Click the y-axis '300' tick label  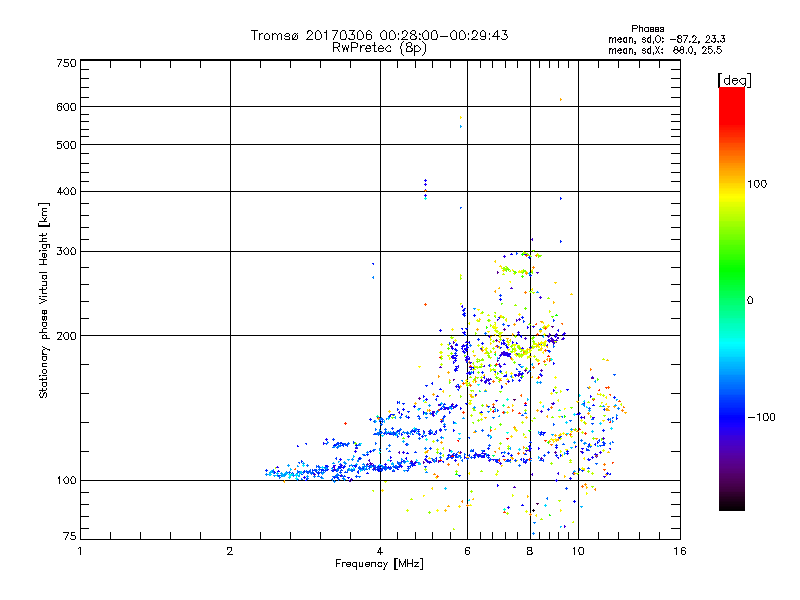click(x=66, y=252)
